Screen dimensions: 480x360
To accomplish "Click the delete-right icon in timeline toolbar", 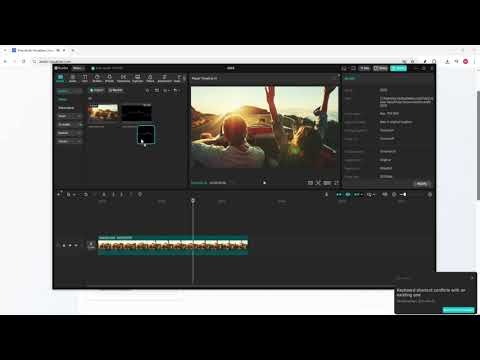I will pos(122,194).
